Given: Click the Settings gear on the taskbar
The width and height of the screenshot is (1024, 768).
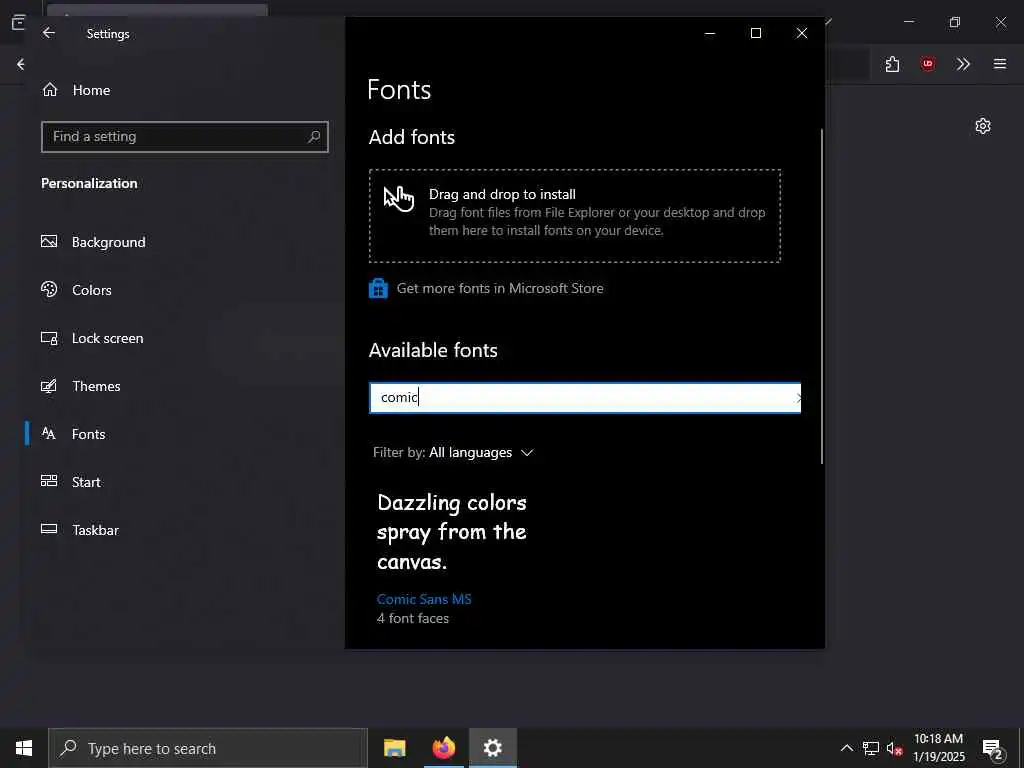Looking at the screenshot, I should pyautogui.click(x=492, y=748).
